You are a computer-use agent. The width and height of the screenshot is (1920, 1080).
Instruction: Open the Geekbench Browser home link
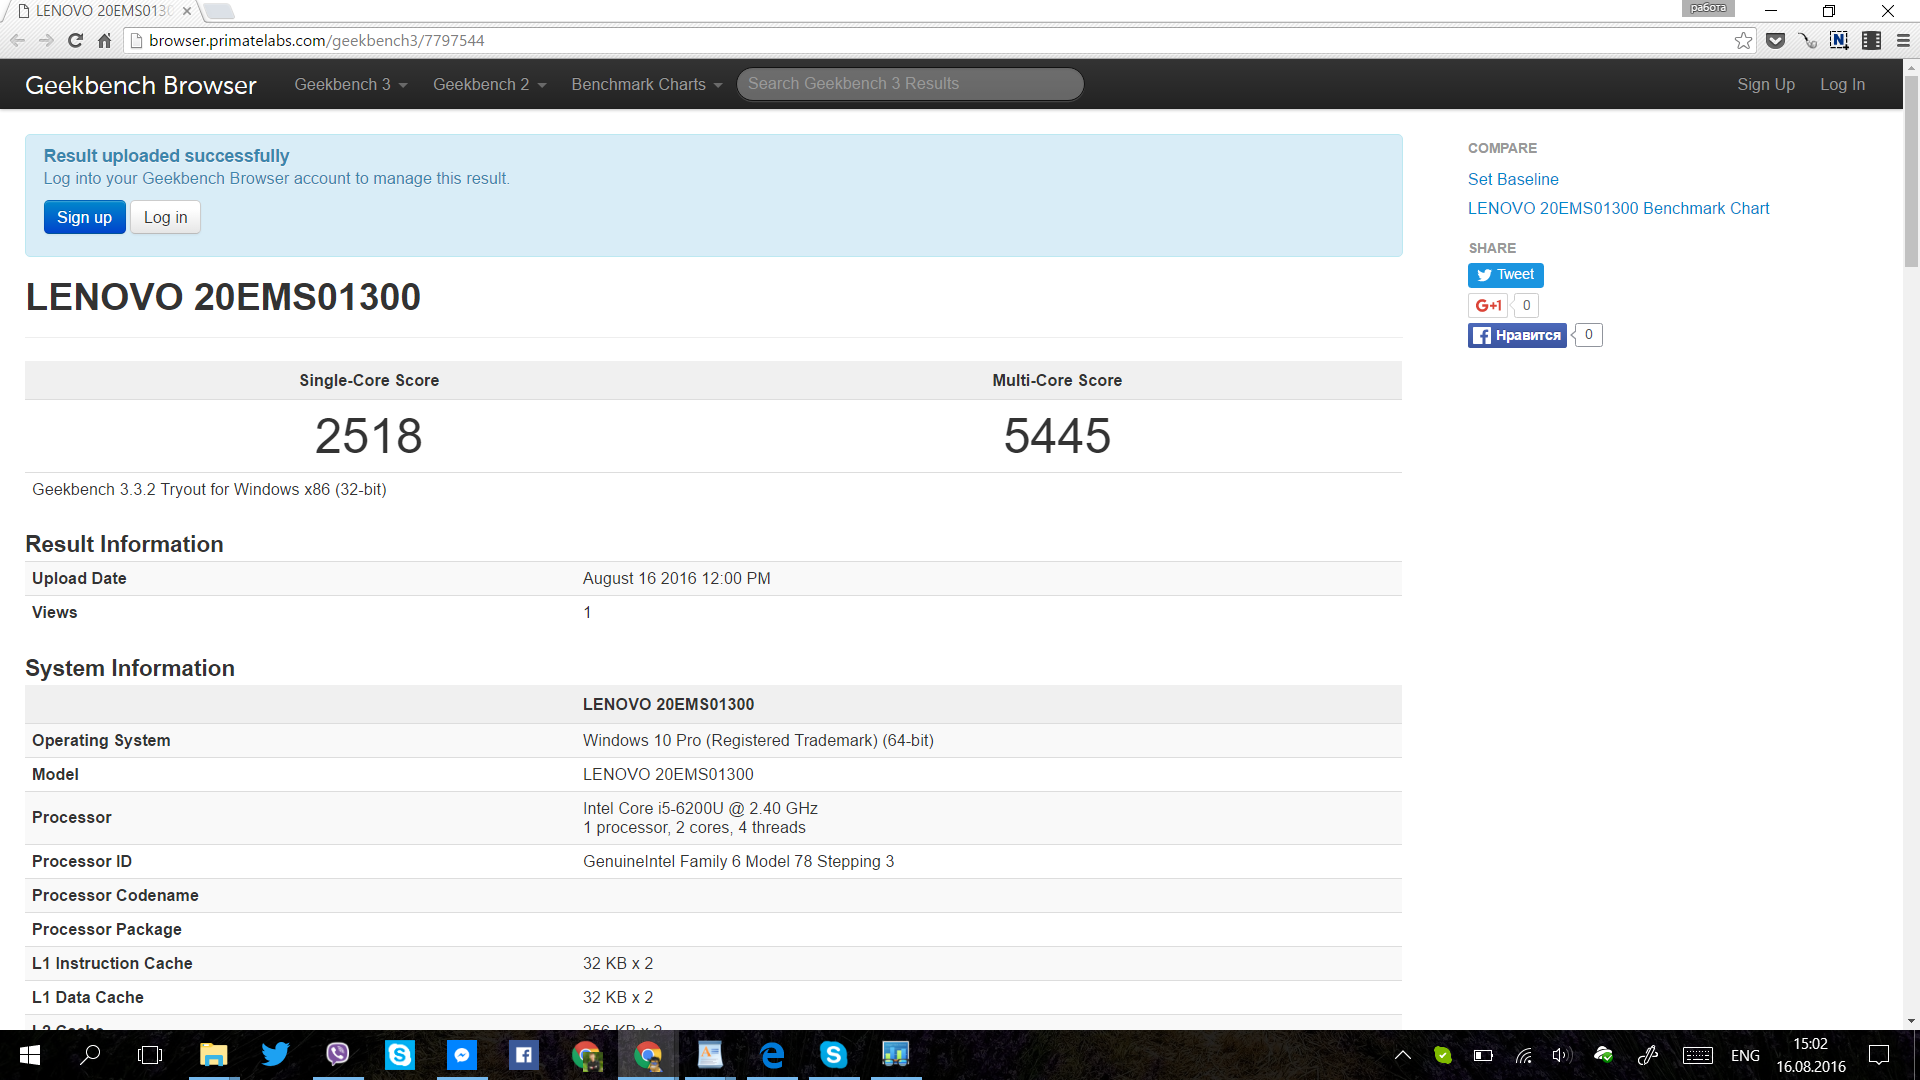click(141, 85)
